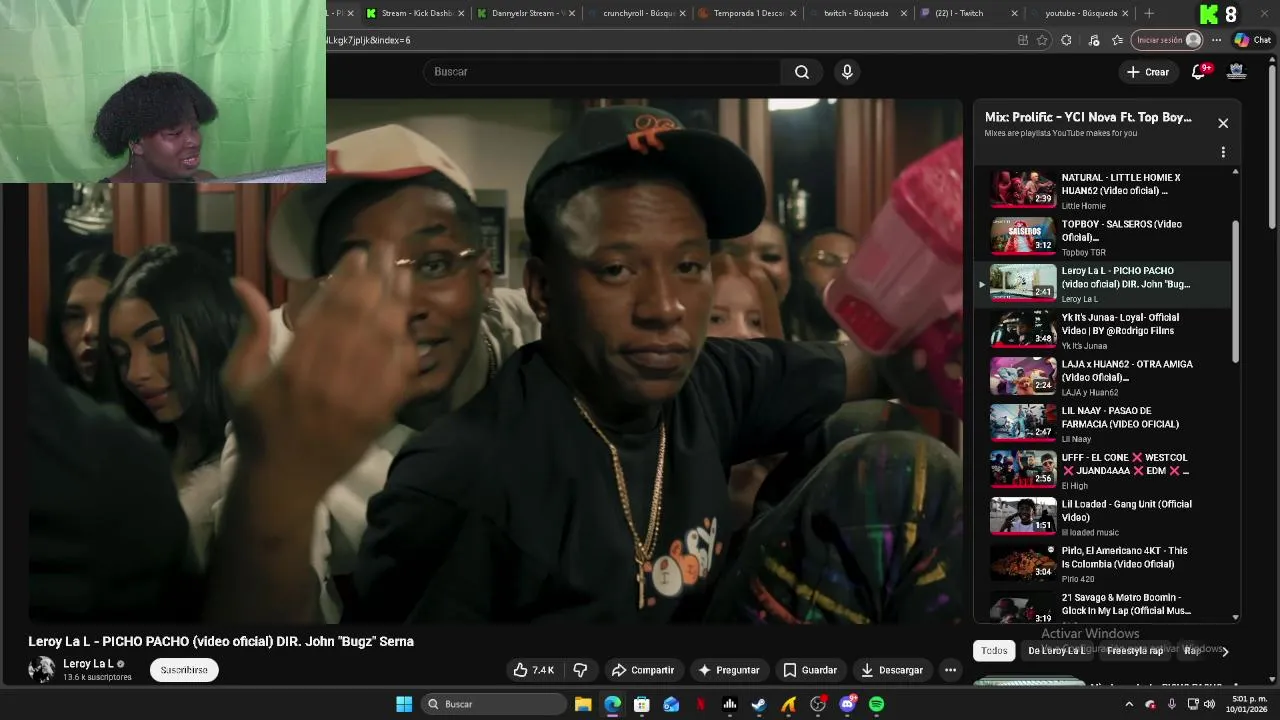
Task: Close the crunchyroll - Búsqueda tab
Action: pyautogui.click(x=683, y=13)
